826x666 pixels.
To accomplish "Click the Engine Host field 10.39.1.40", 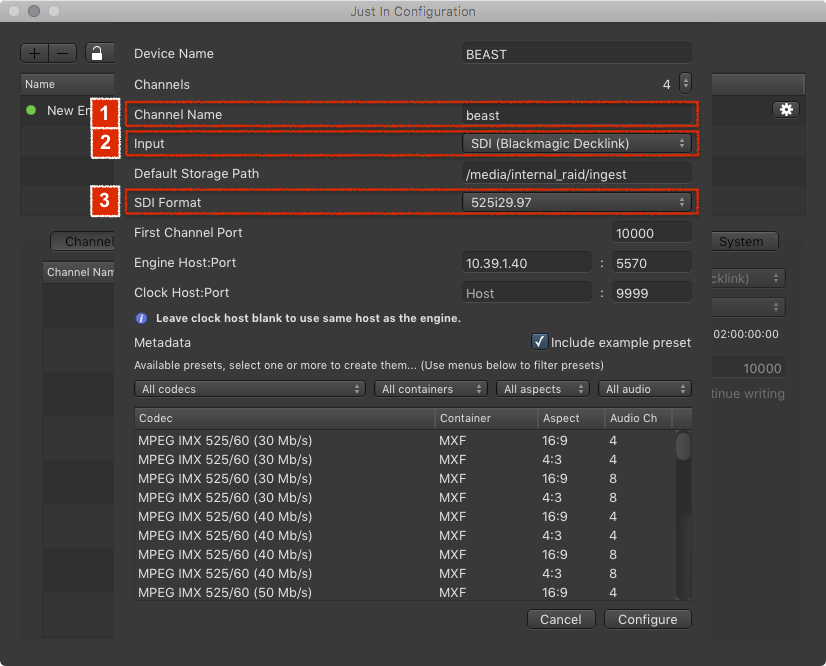I will point(526,263).
